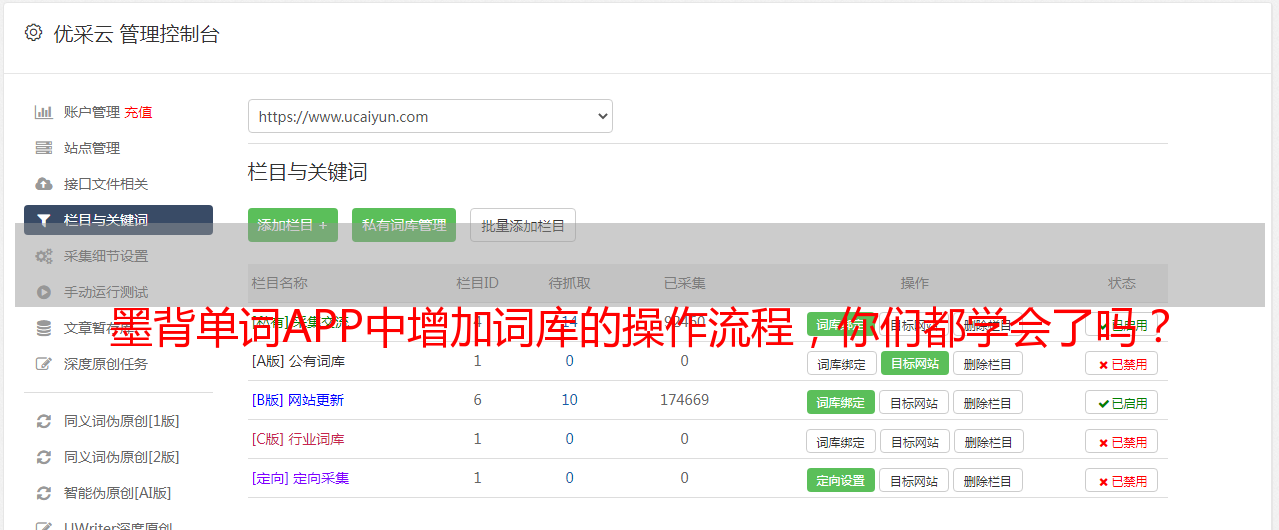This screenshot has width=1279, height=530.
Task: Click 词库绑定 in the [C版] 行业词库 row
Action: point(841,441)
